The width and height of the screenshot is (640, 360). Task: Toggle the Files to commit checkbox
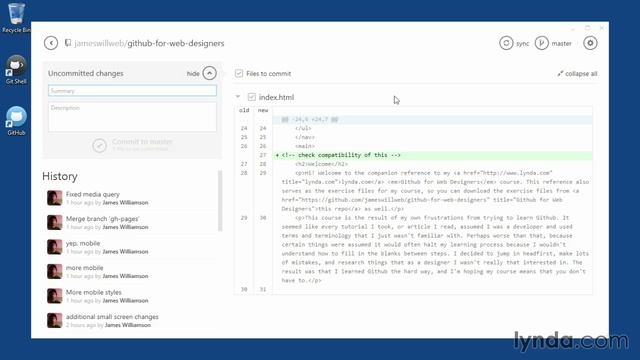[239, 73]
